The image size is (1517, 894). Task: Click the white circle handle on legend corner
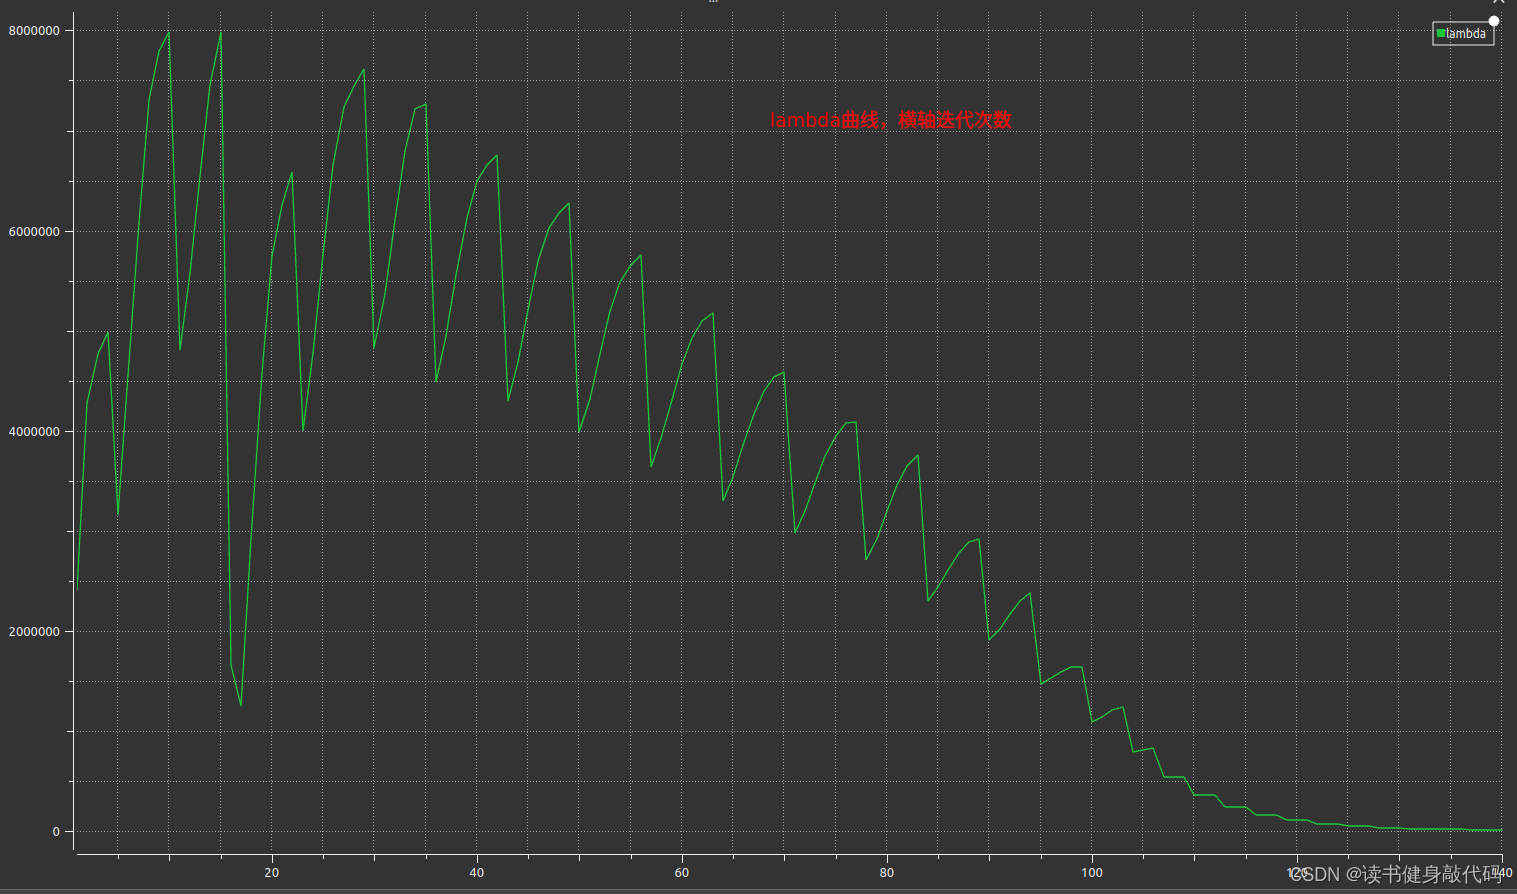[1494, 21]
